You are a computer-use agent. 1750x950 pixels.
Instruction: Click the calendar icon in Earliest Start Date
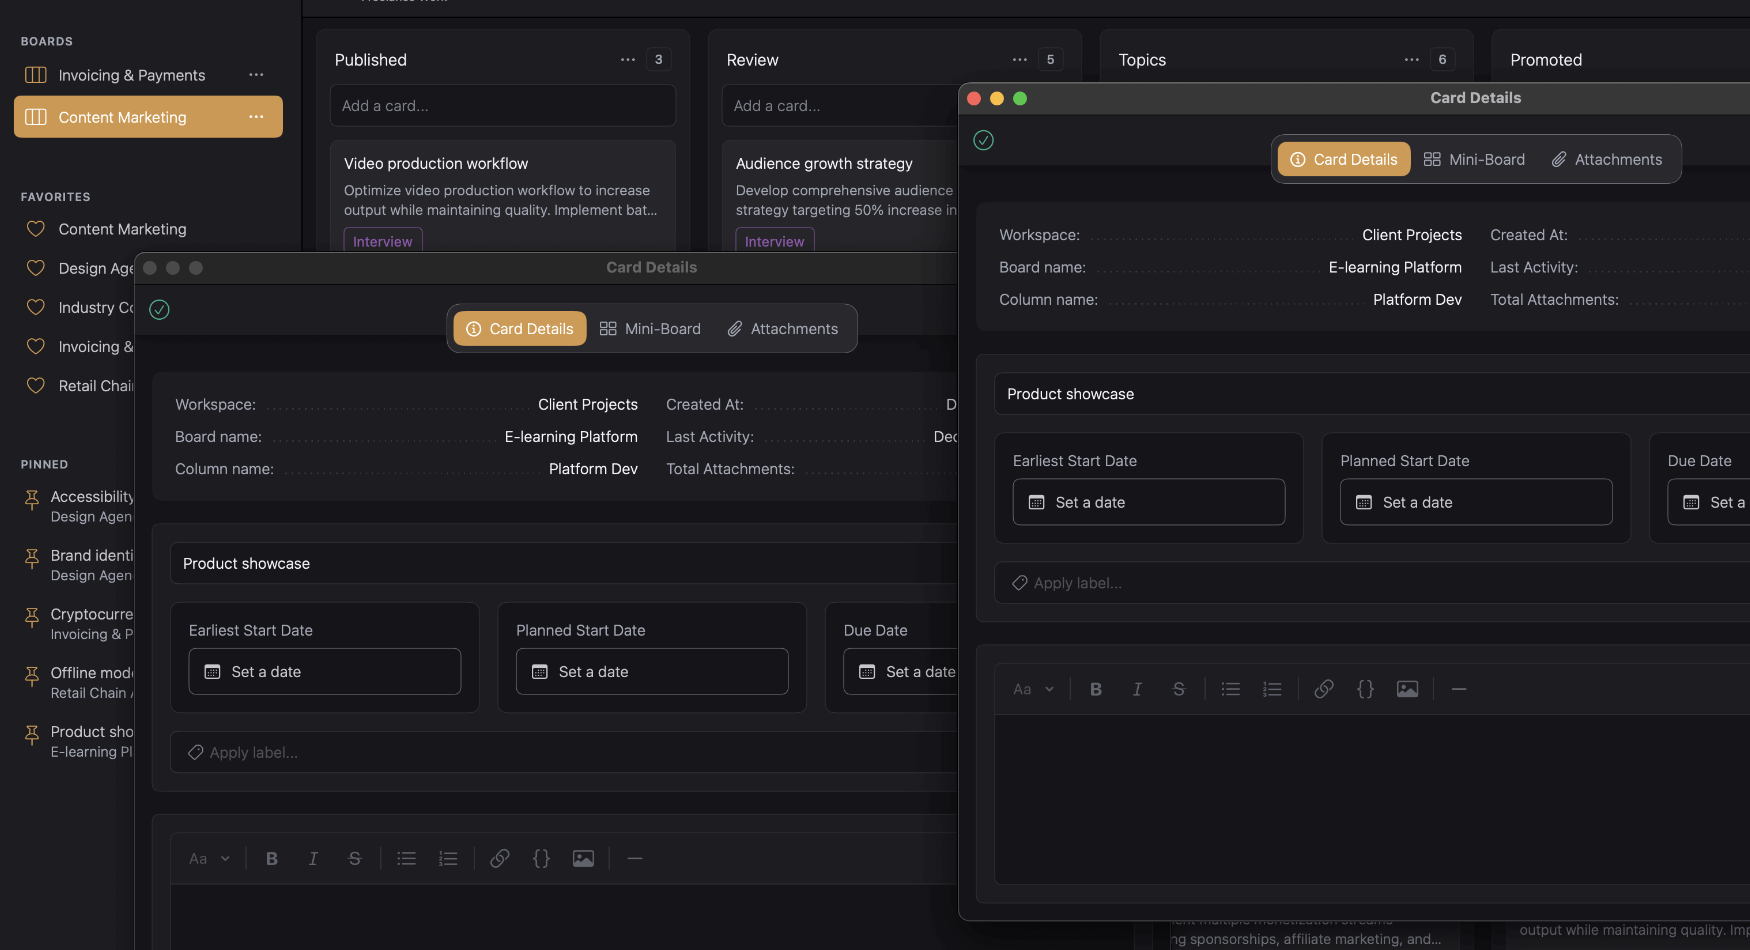(x=1036, y=502)
